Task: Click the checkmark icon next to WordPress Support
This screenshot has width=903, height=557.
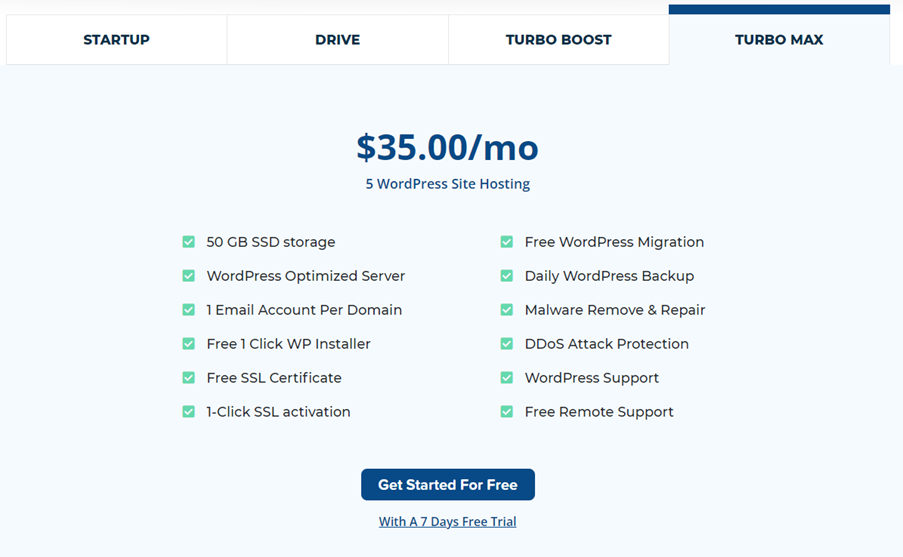Action: 507,378
